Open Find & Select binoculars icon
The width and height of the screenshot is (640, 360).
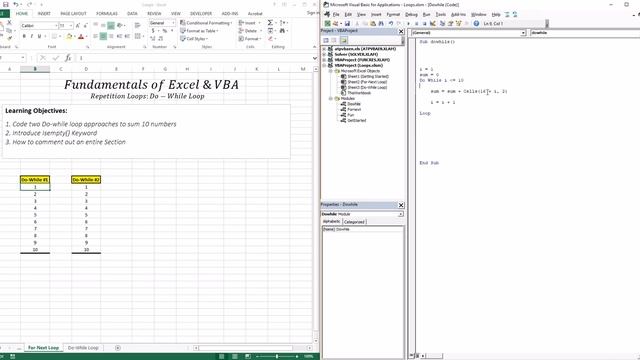282,31
